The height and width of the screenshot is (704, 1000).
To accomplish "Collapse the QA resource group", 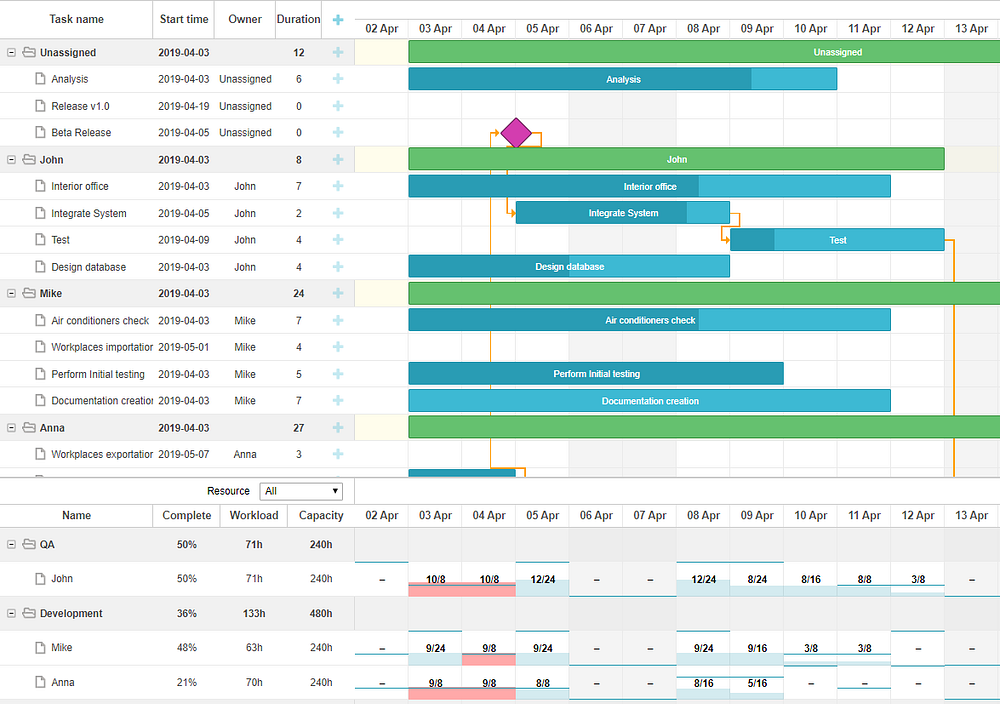I will point(11,545).
